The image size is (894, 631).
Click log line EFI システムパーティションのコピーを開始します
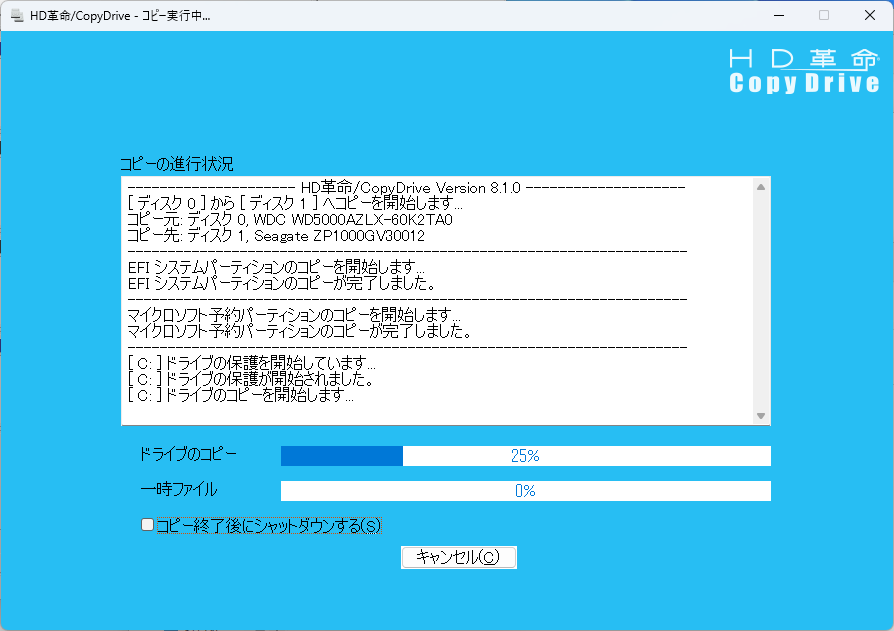pos(276,267)
